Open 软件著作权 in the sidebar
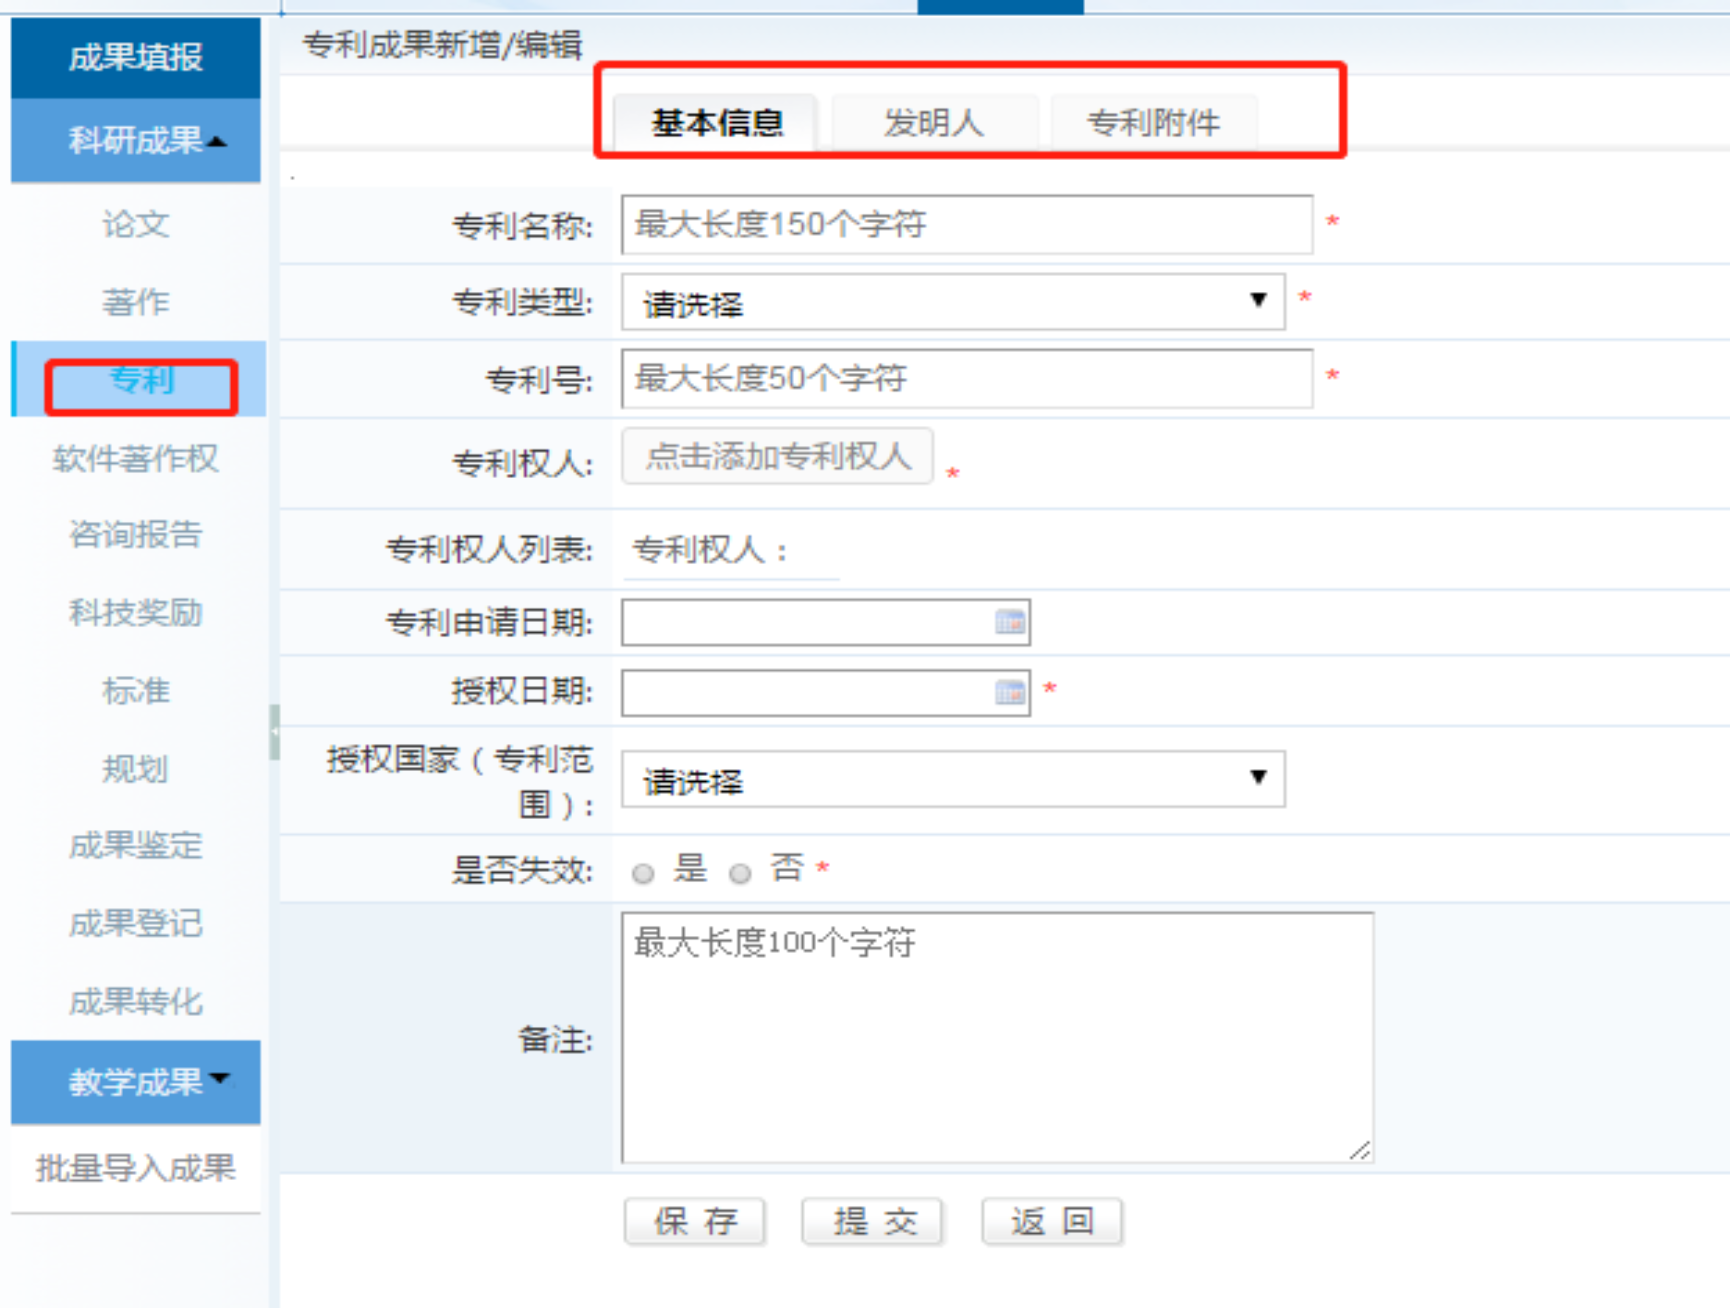 136,458
